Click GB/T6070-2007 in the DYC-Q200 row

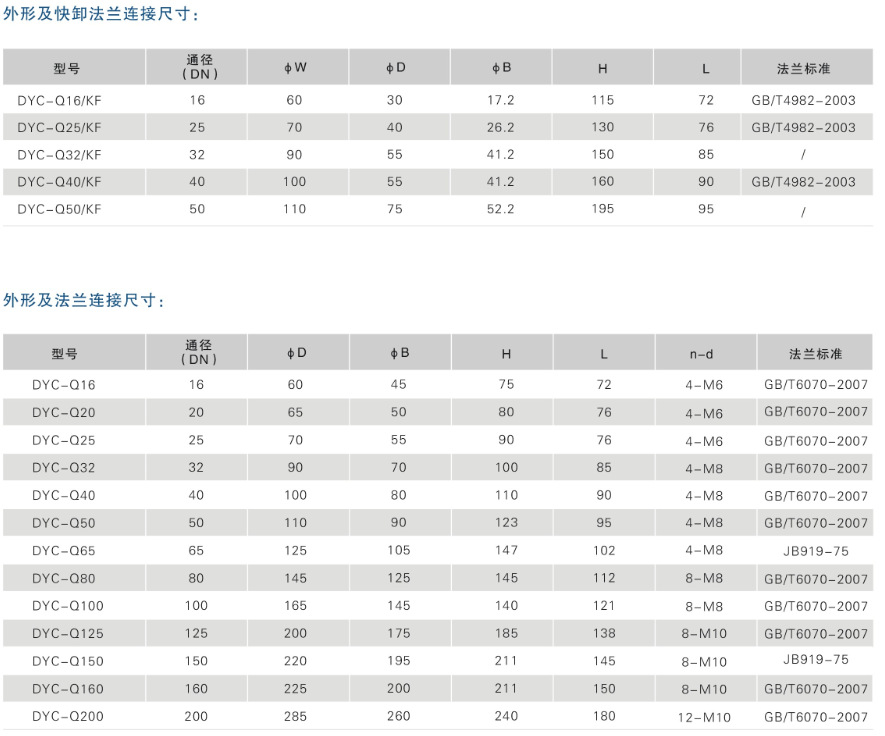coord(816,717)
